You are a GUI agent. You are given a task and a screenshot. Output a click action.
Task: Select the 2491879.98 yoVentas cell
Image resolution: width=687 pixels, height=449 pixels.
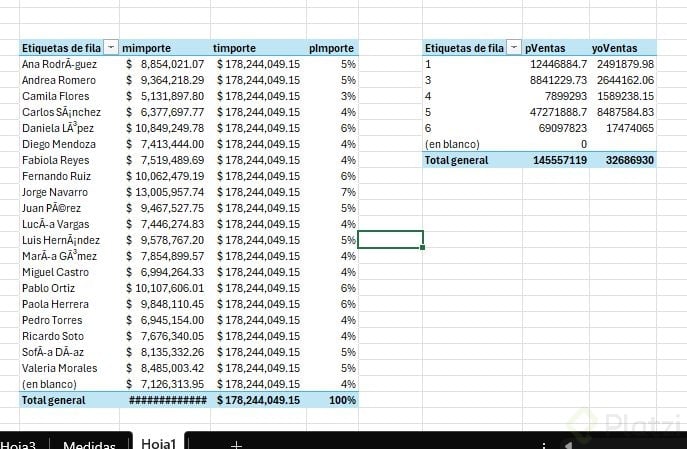coord(623,64)
